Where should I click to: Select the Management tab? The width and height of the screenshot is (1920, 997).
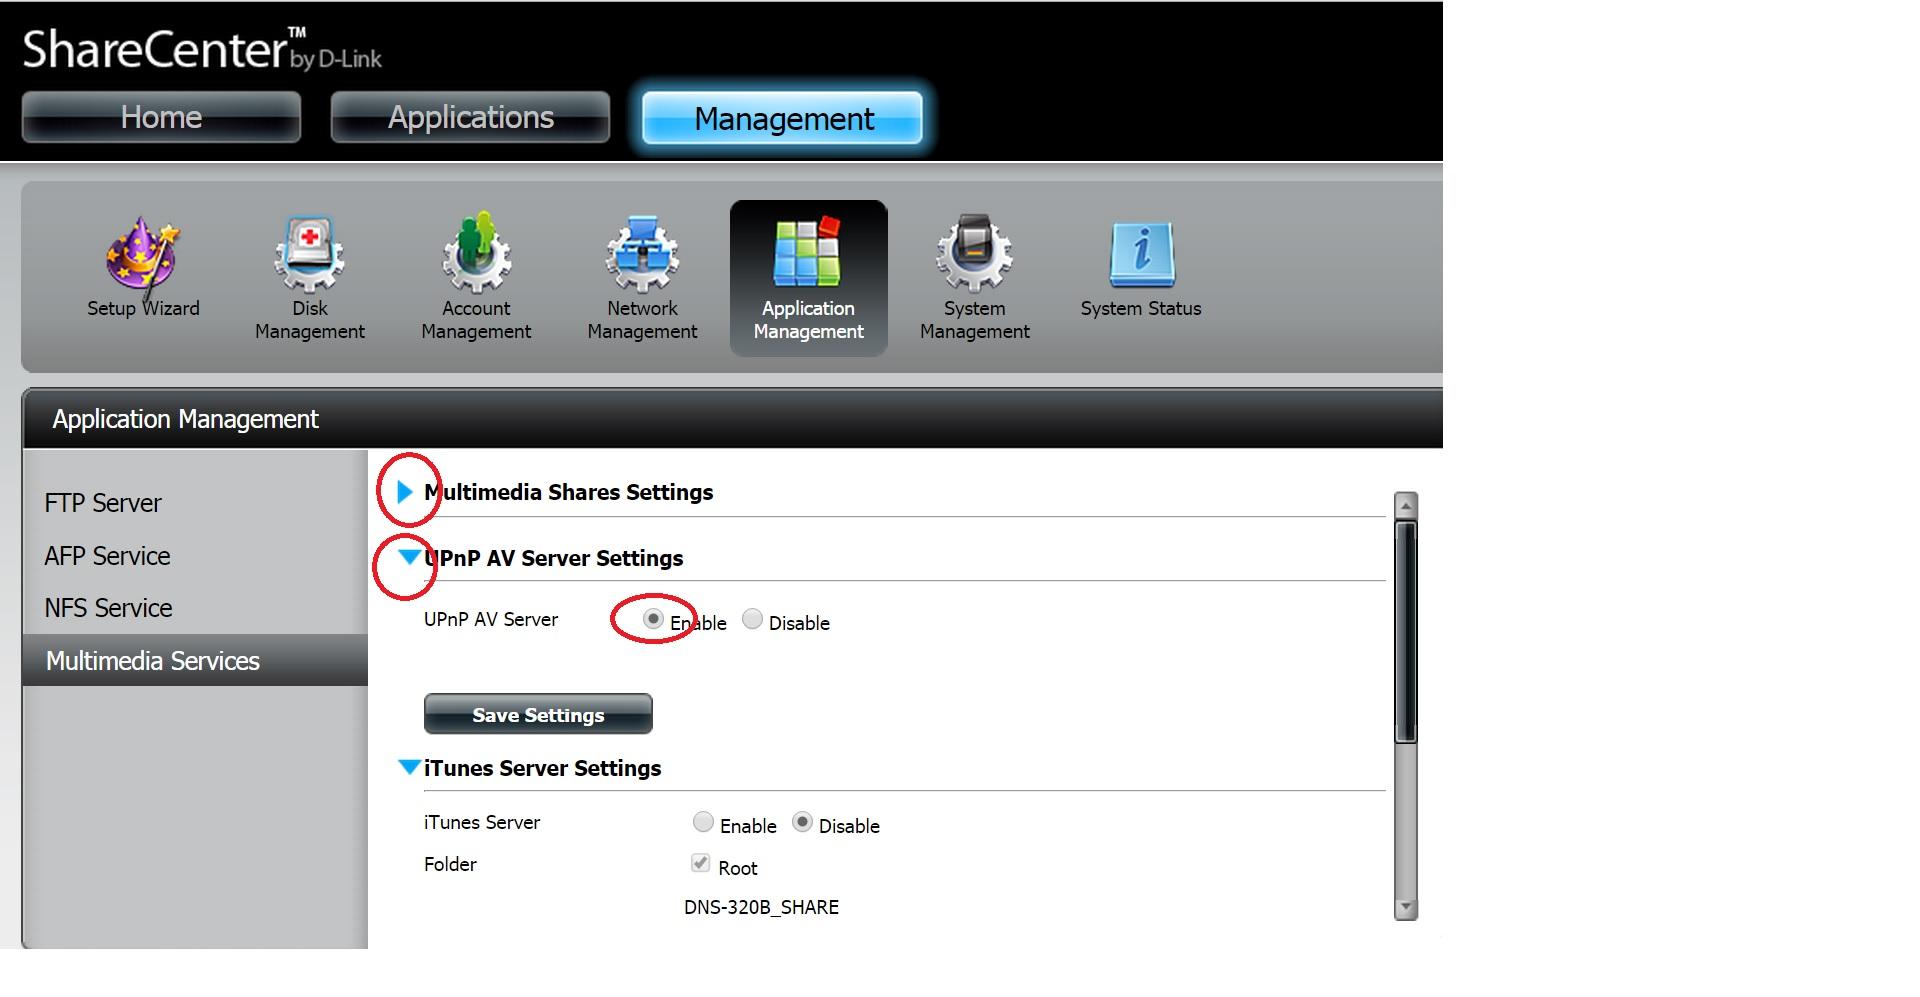tap(783, 118)
